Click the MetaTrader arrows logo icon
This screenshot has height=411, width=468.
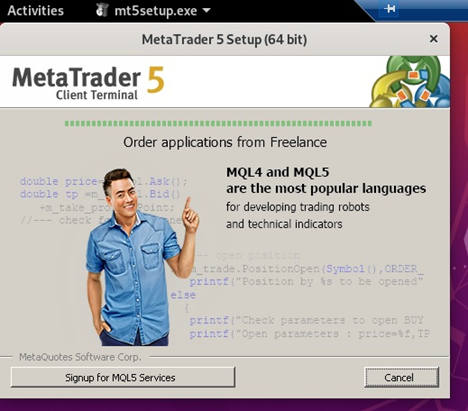(410, 82)
